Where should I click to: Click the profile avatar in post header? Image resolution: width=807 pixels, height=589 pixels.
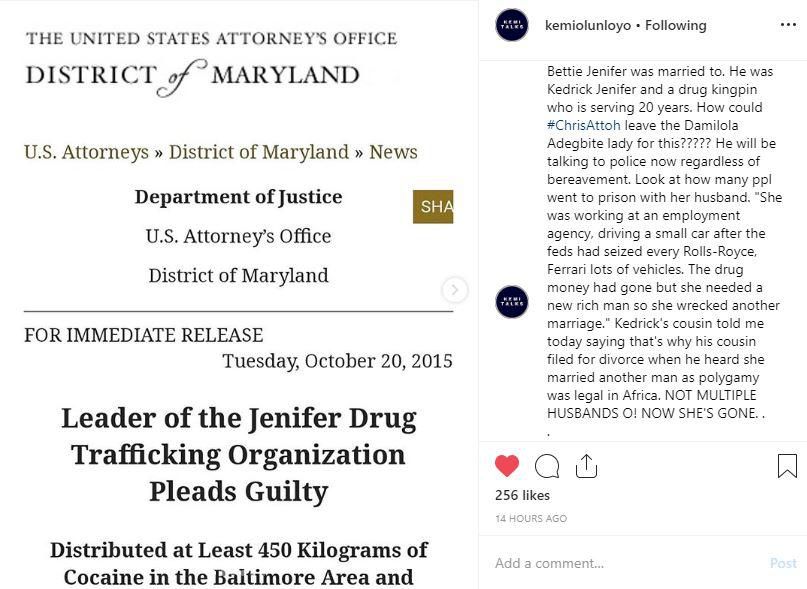coord(512,25)
